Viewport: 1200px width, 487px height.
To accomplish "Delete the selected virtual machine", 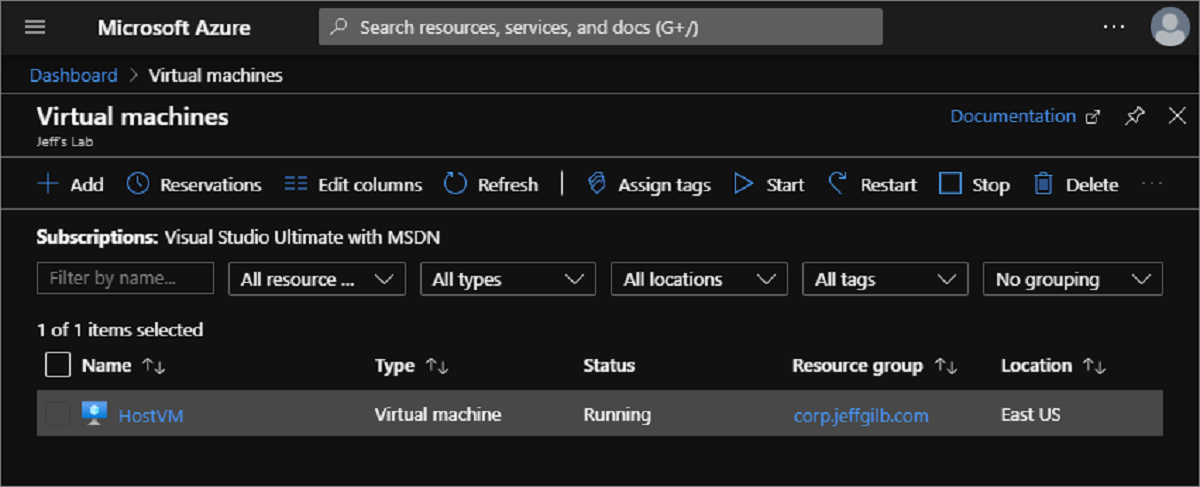I will tap(1076, 185).
